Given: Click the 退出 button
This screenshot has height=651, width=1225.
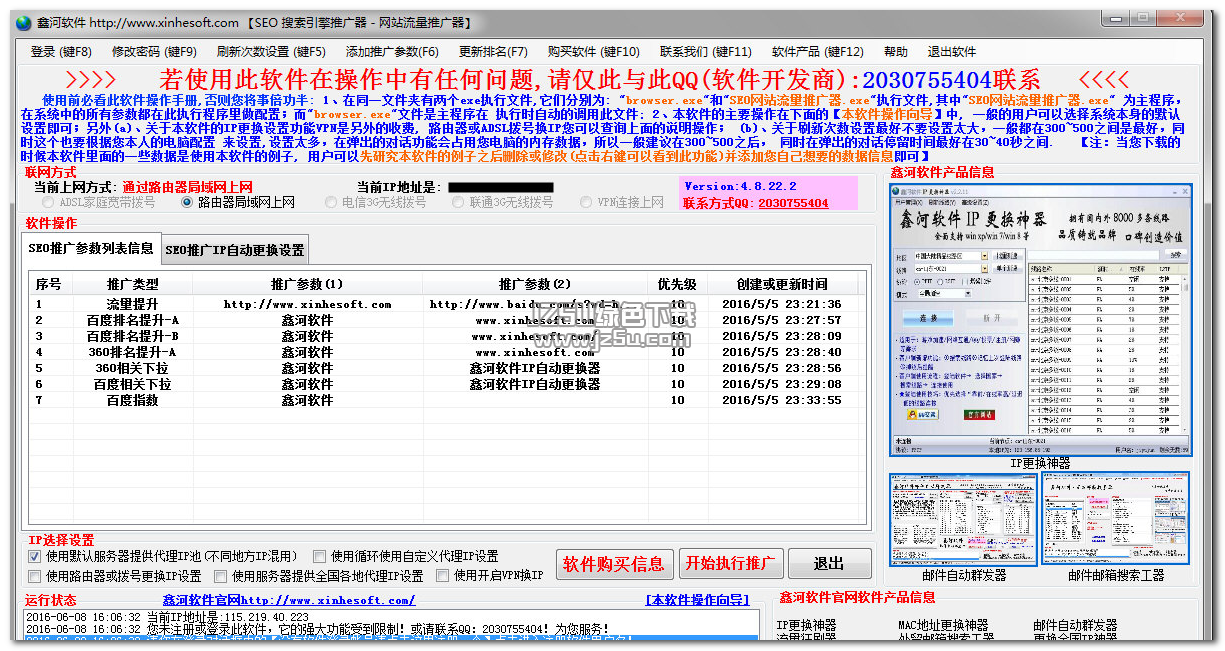Looking at the screenshot, I should (829, 564).
